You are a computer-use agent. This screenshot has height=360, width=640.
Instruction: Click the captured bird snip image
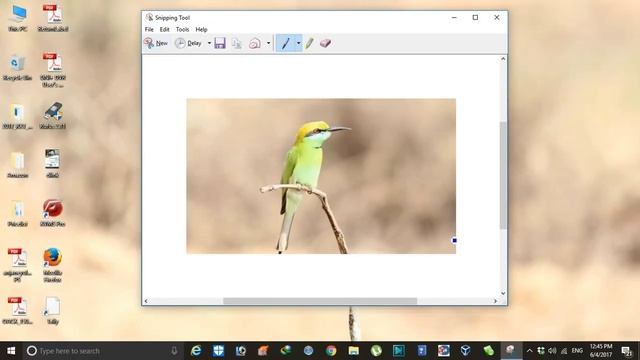click(321, 176)
